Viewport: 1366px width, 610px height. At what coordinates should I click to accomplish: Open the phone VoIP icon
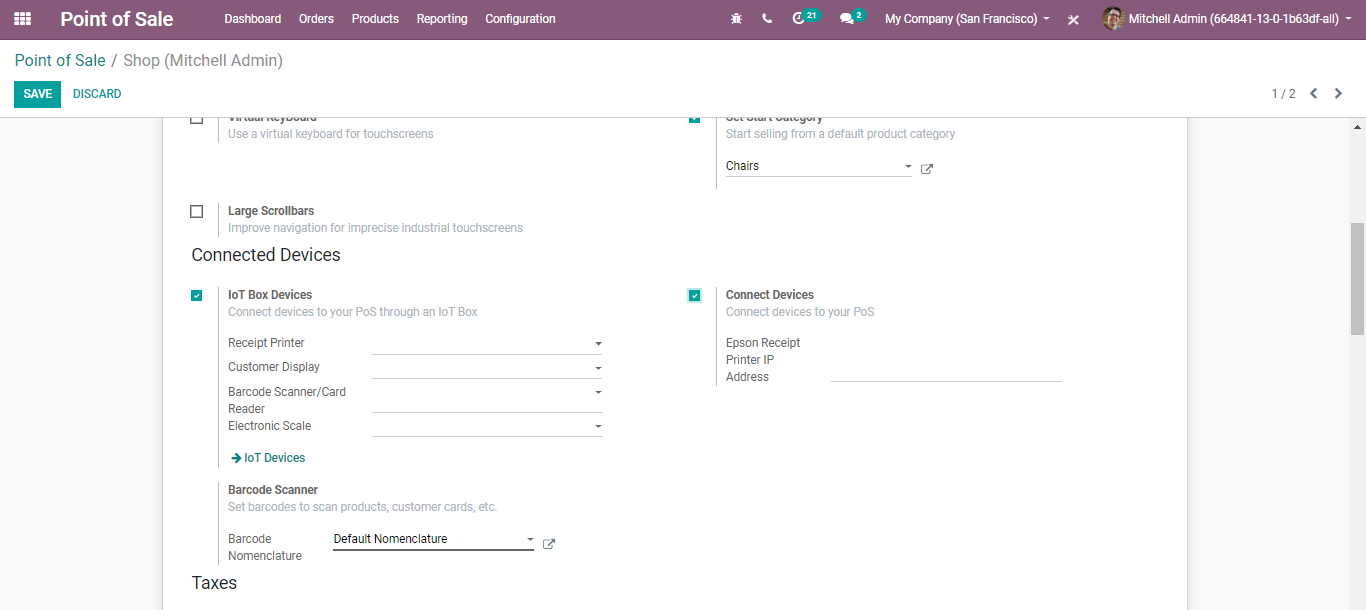click(x=767, y=19)
